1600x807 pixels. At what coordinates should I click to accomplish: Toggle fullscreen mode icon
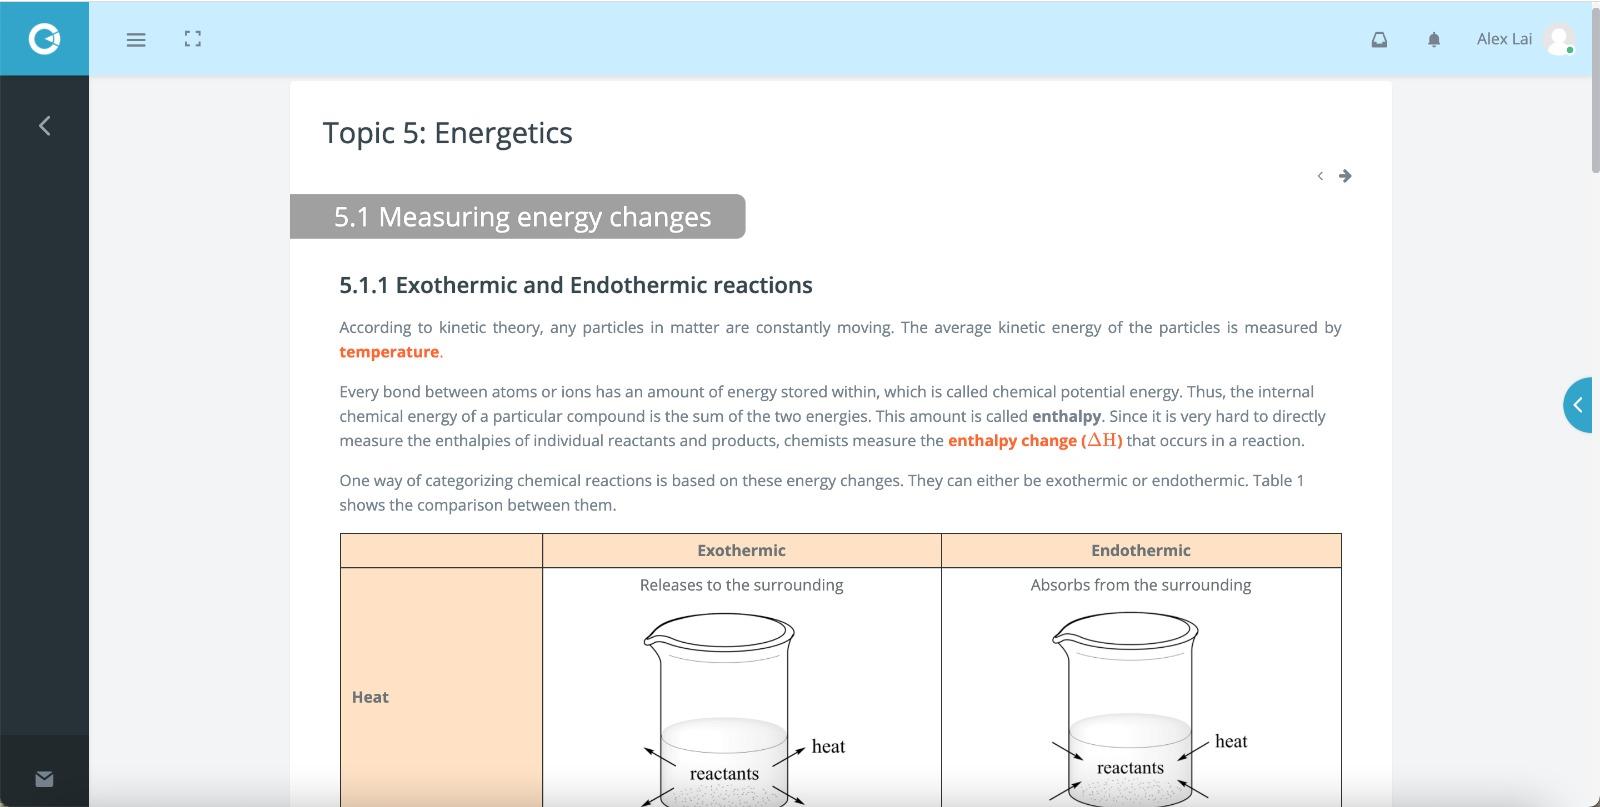pos(193,39)
